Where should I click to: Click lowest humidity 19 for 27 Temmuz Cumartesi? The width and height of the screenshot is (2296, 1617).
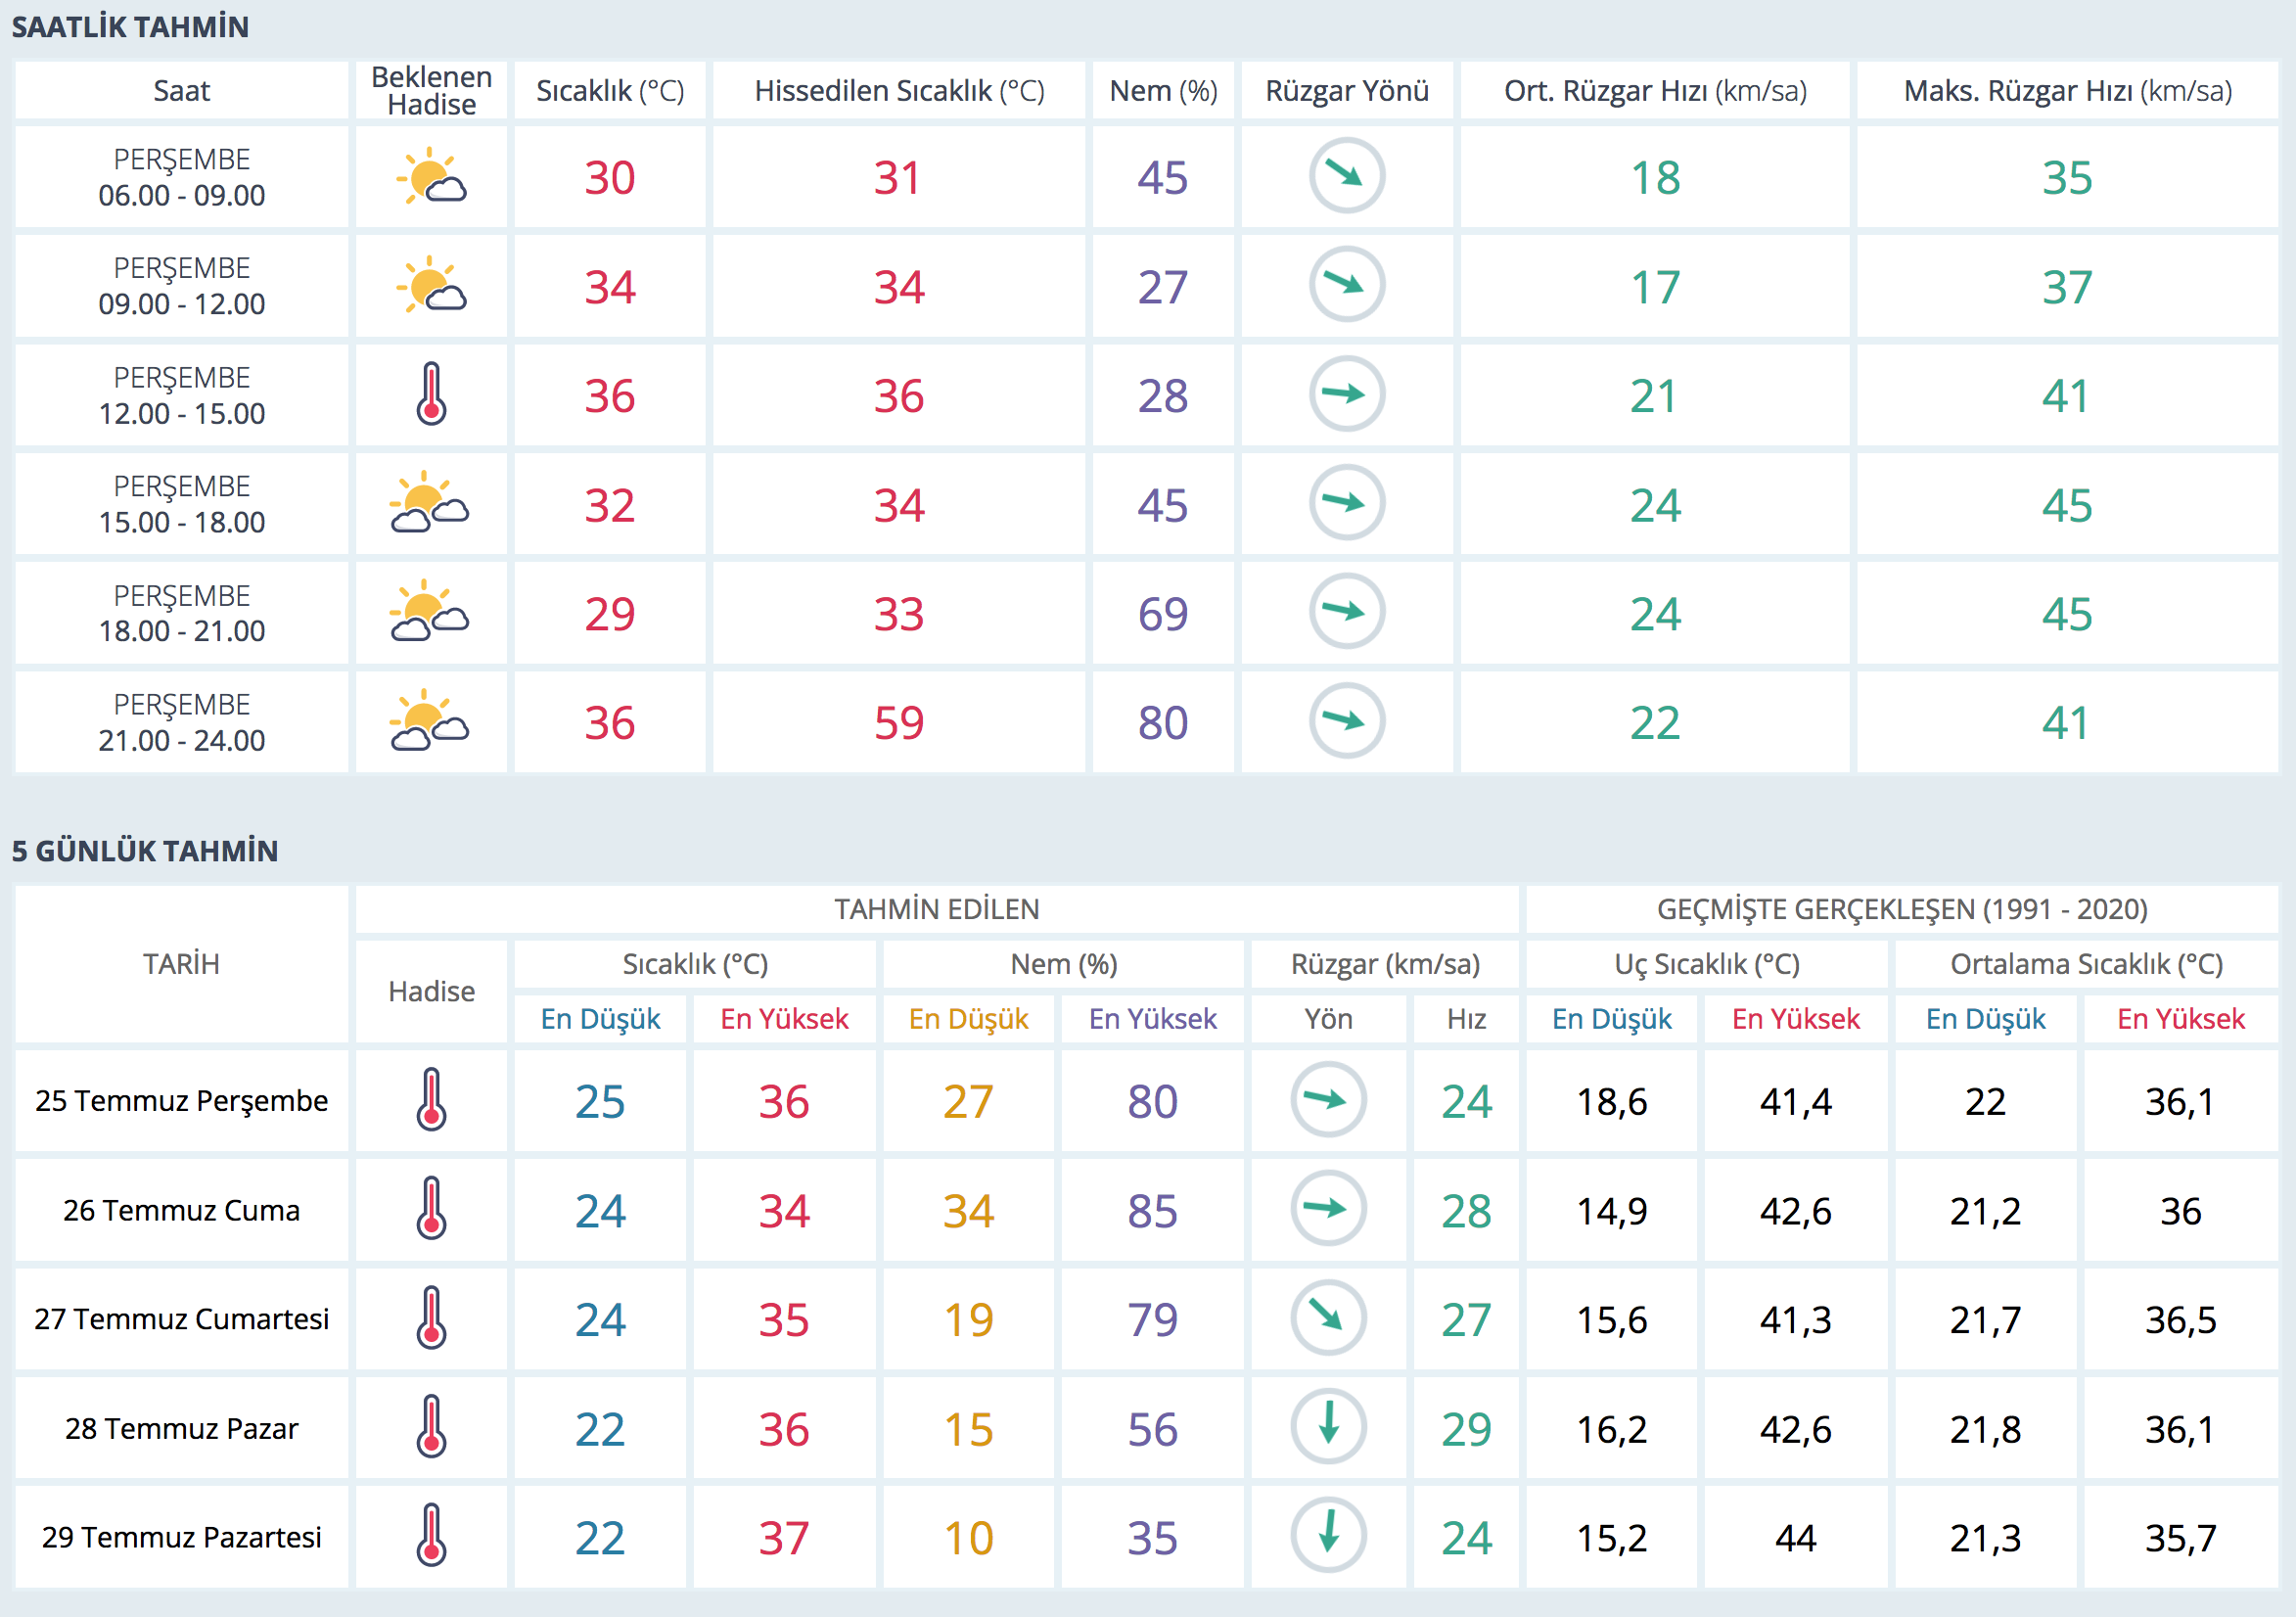pos(968,1320)
